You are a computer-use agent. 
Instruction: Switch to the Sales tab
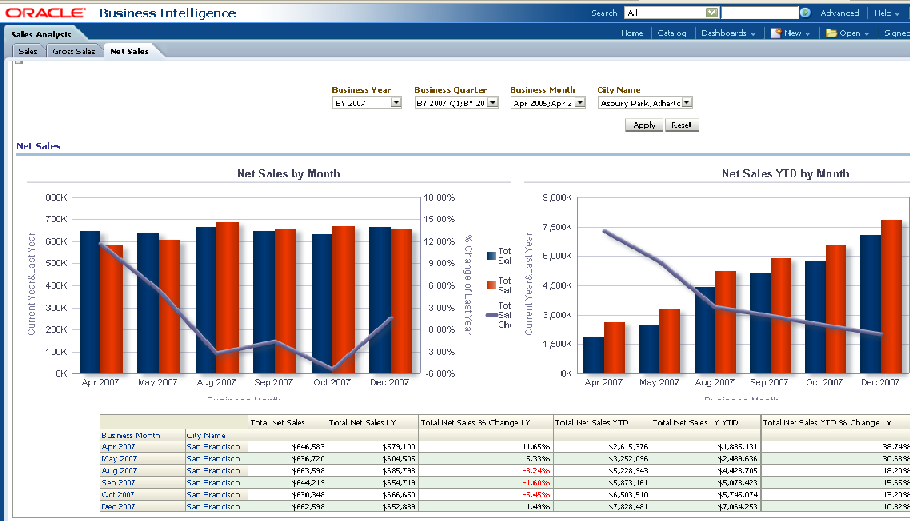click(x=28, y=51)
